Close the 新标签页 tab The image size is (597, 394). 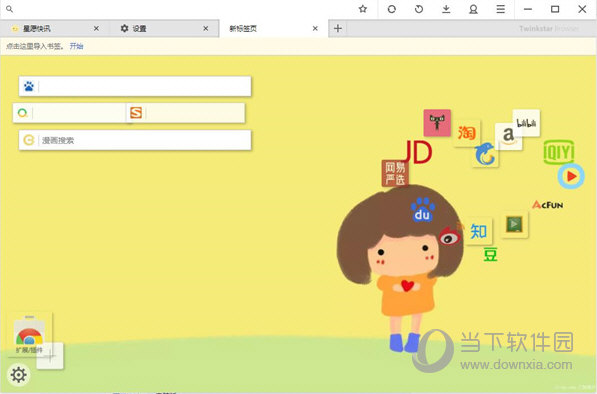[x=315, y=29]
